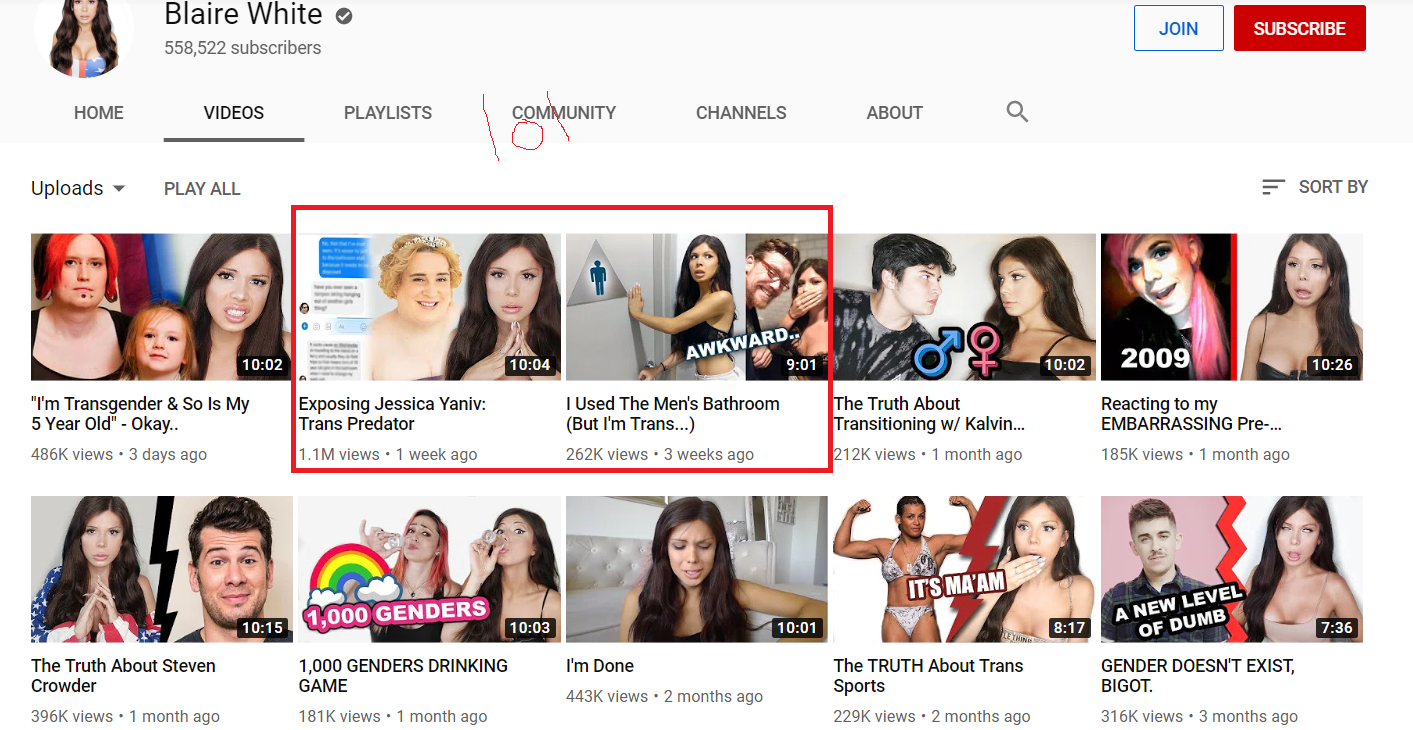The width and height of the screenshot is (1413, 730).
Task: Open the 1,000 Genders Drinking Game thumbnail
Action: (x=430, y=569)
